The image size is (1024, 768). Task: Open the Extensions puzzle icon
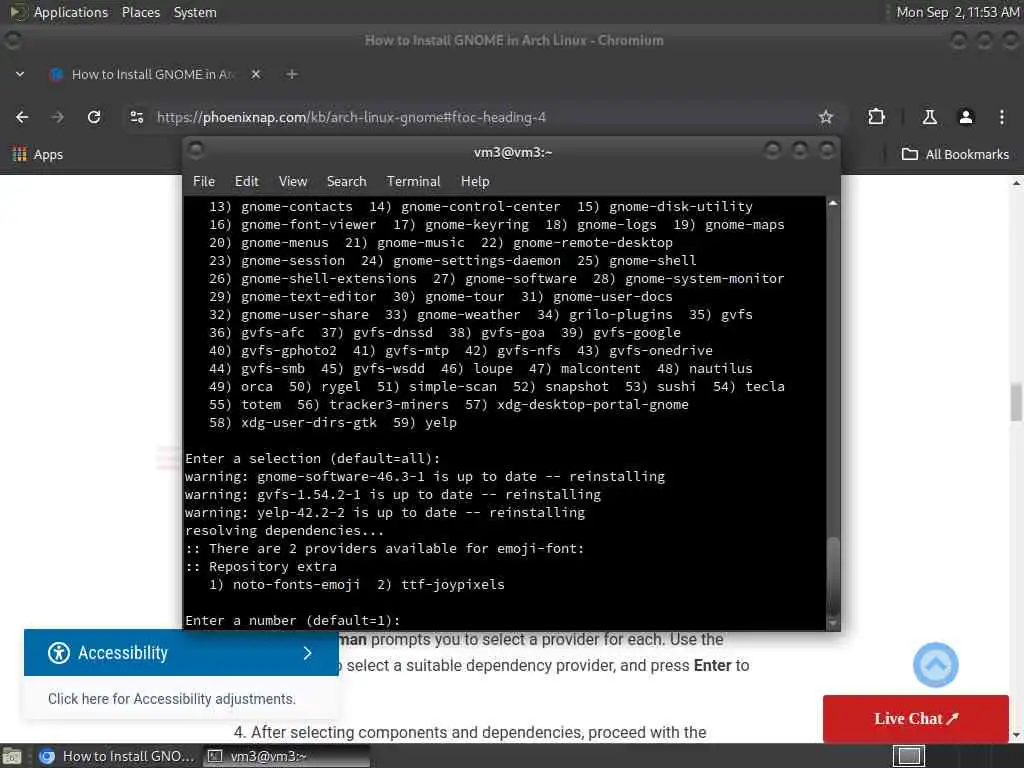pos(876,117)
